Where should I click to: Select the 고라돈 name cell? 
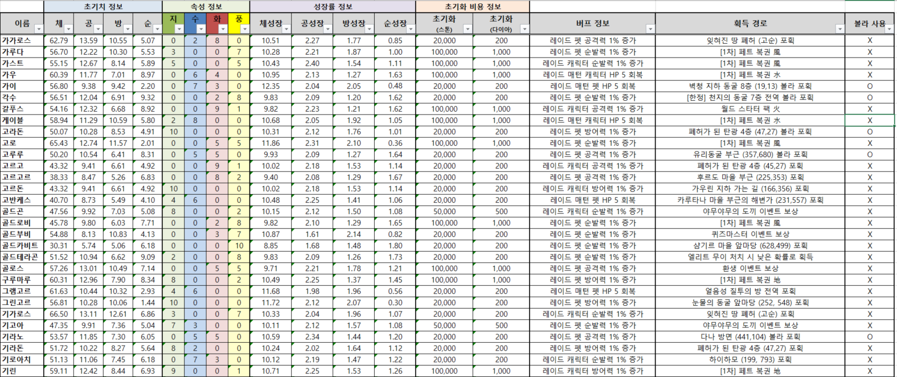click(x=22, y=132)
